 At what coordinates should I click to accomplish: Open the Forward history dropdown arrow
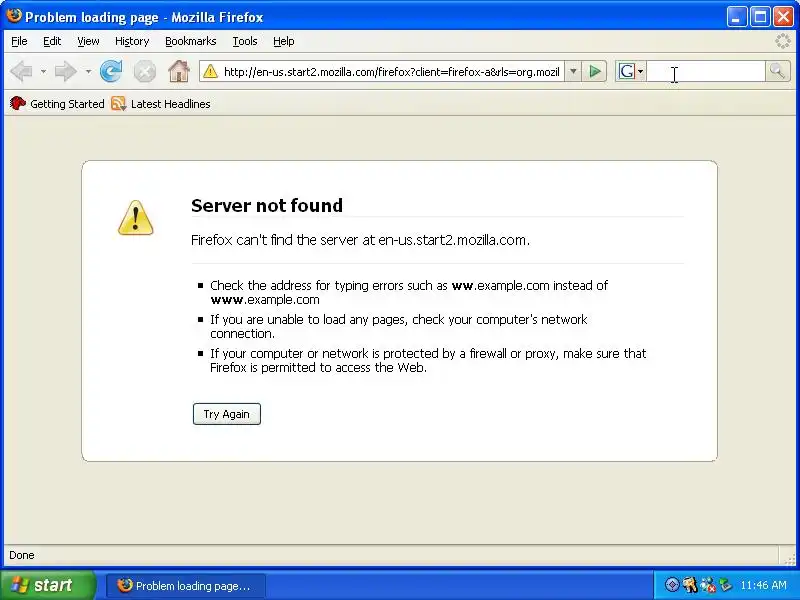[x=88, y=71]
